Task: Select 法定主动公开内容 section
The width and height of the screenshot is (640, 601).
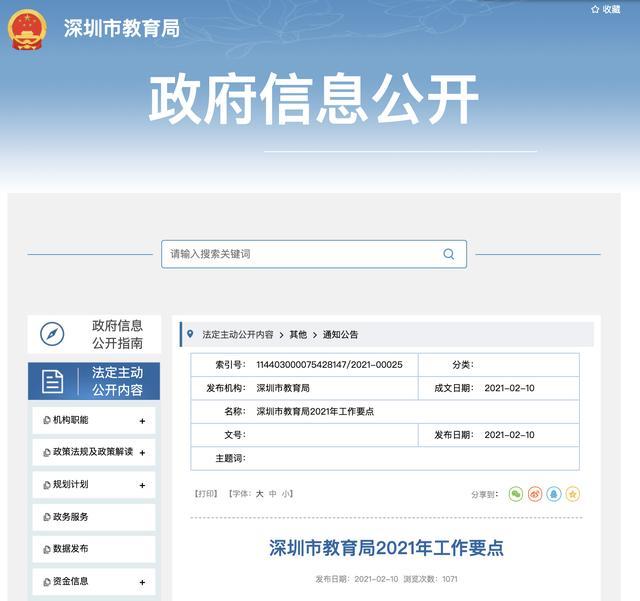Action: pos(94,381)
